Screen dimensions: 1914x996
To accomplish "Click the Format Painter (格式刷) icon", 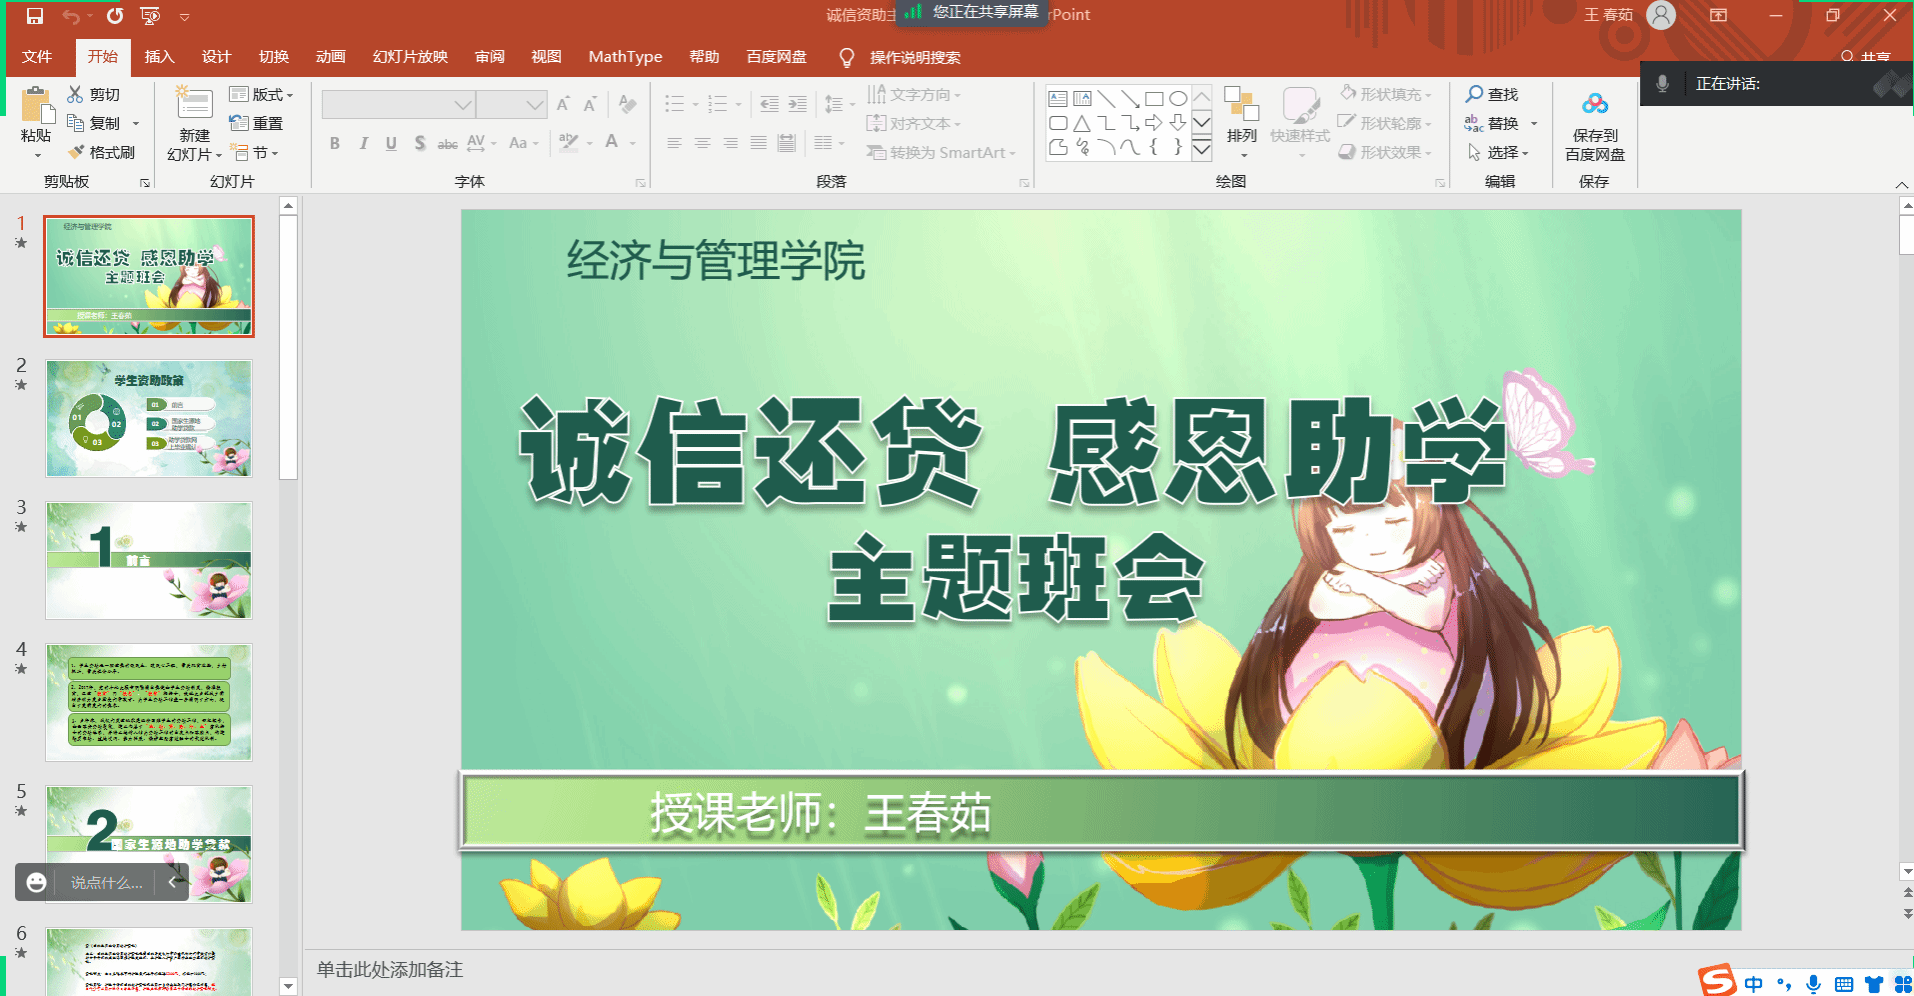I will pos(76,152).
